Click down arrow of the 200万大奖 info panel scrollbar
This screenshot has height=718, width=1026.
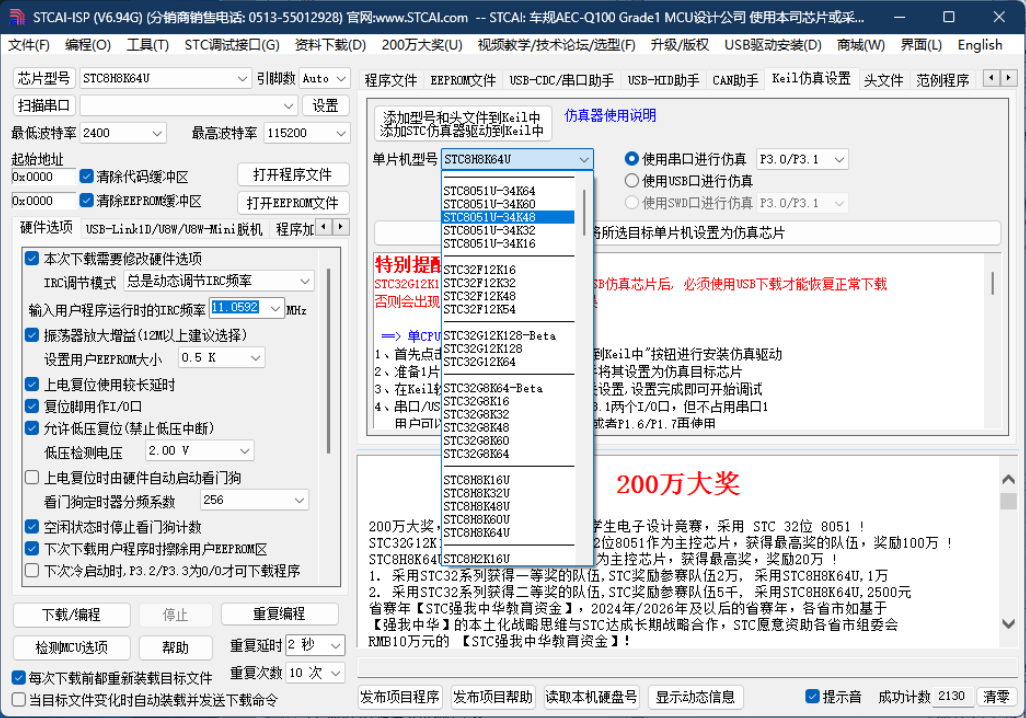1008,624
